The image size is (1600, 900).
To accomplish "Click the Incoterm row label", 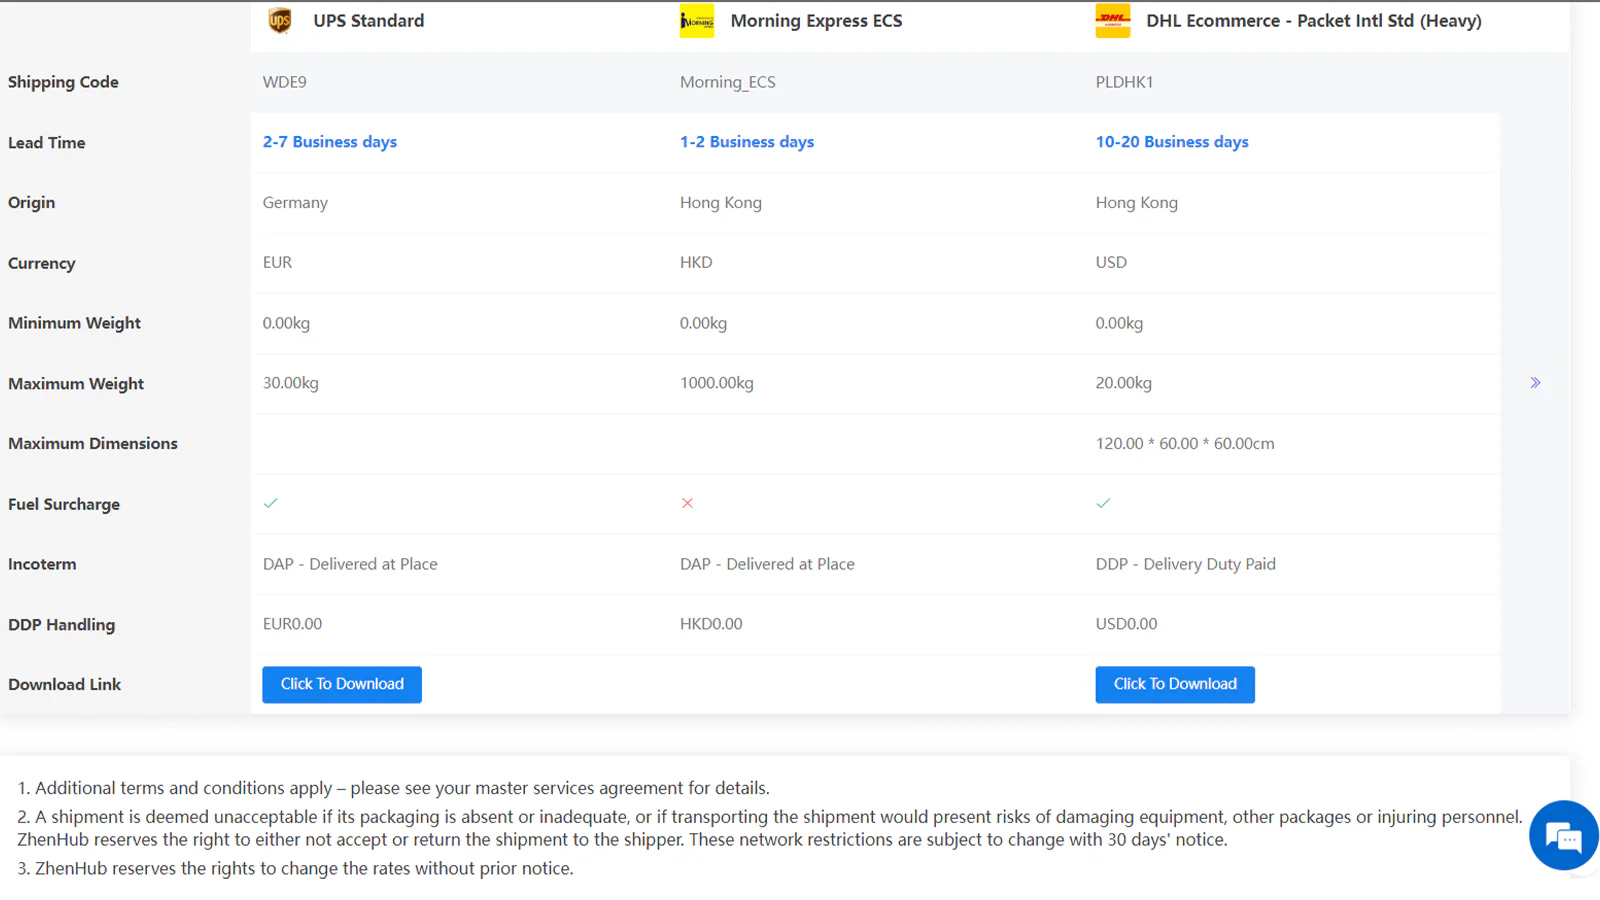I will [x=42, y=564].
